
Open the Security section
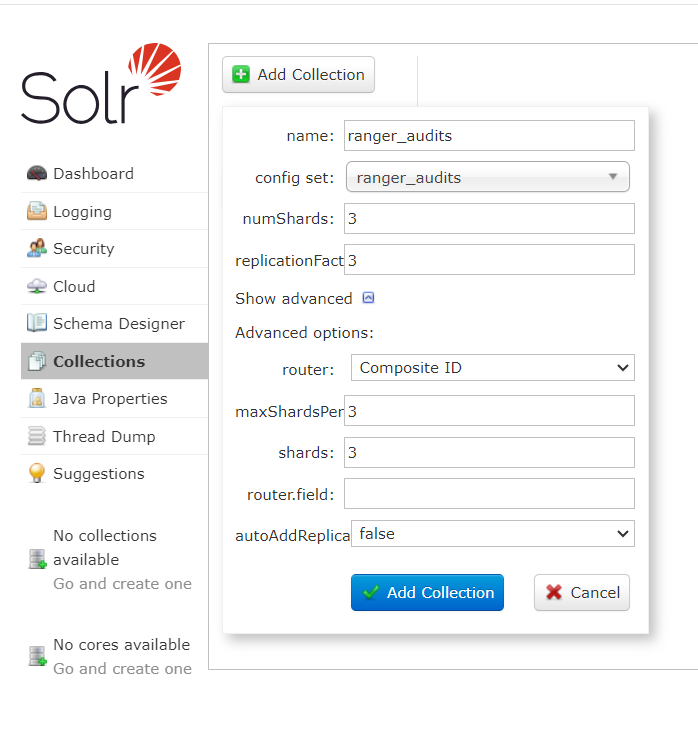[x=114, y=249]
